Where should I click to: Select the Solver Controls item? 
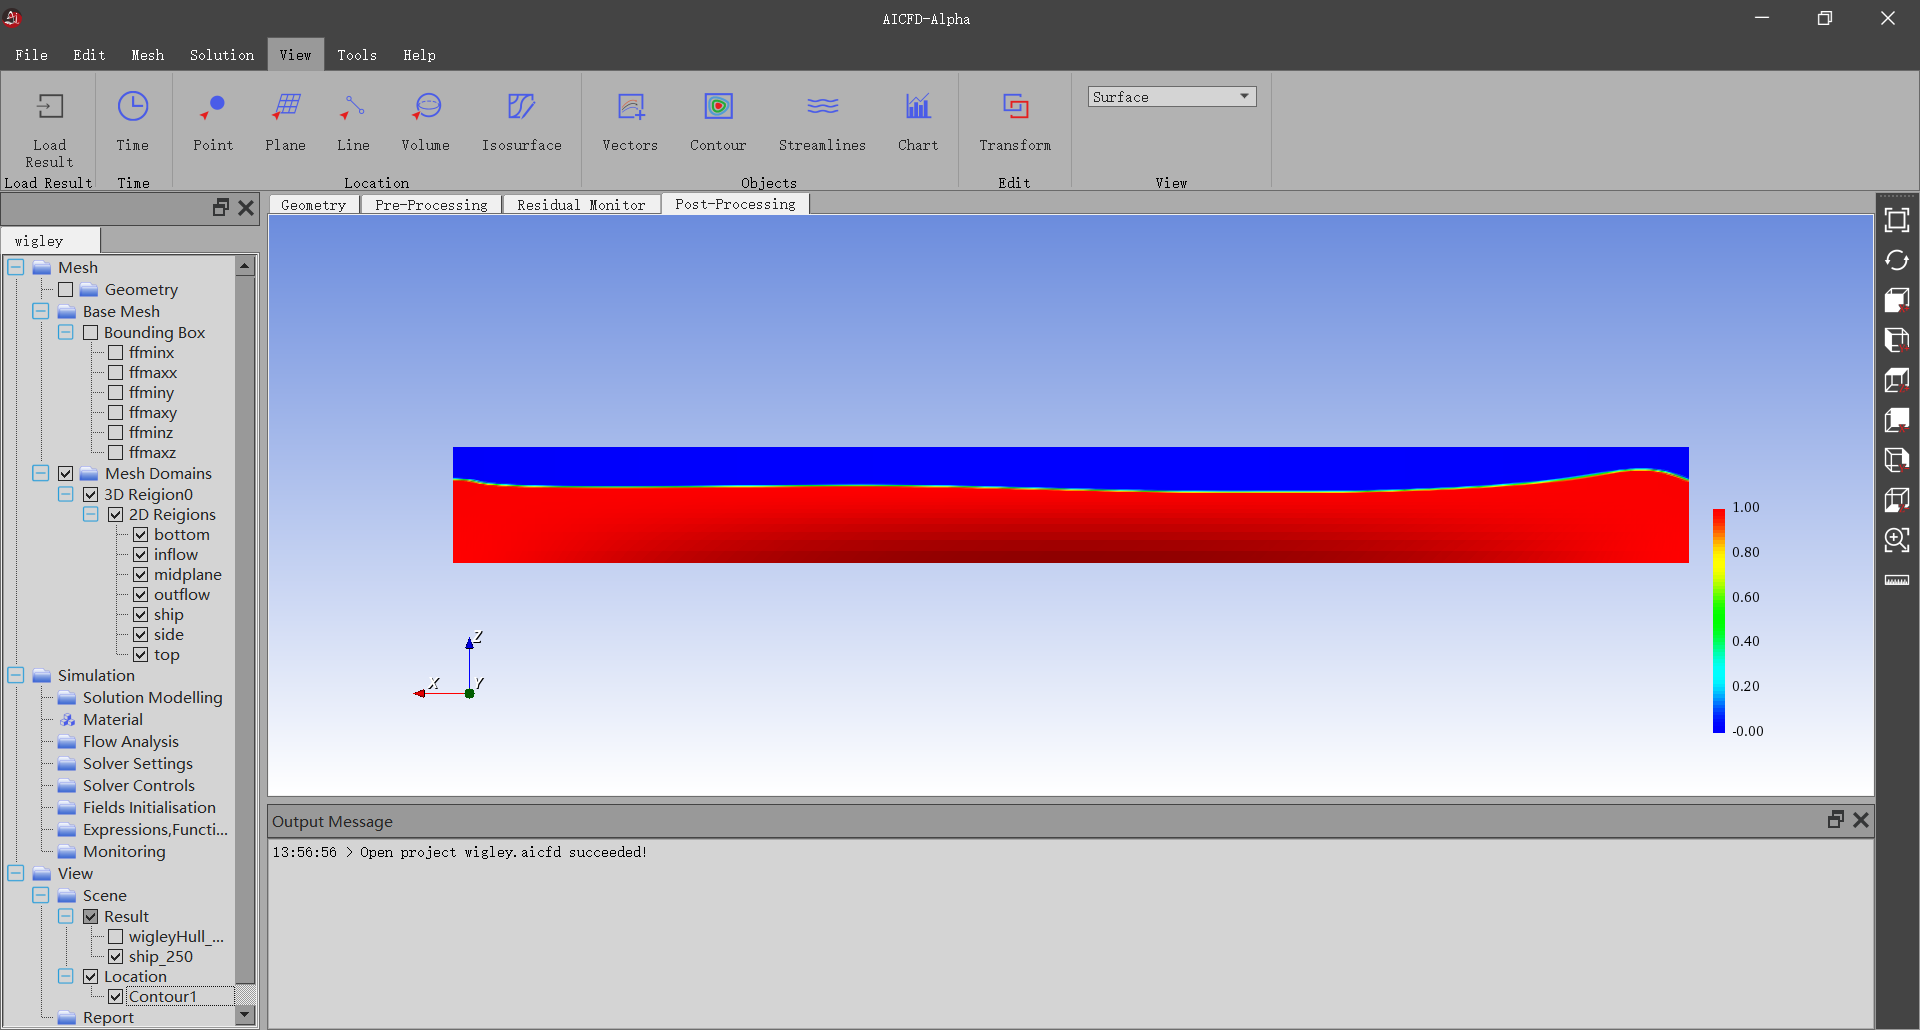coord(139,785)
